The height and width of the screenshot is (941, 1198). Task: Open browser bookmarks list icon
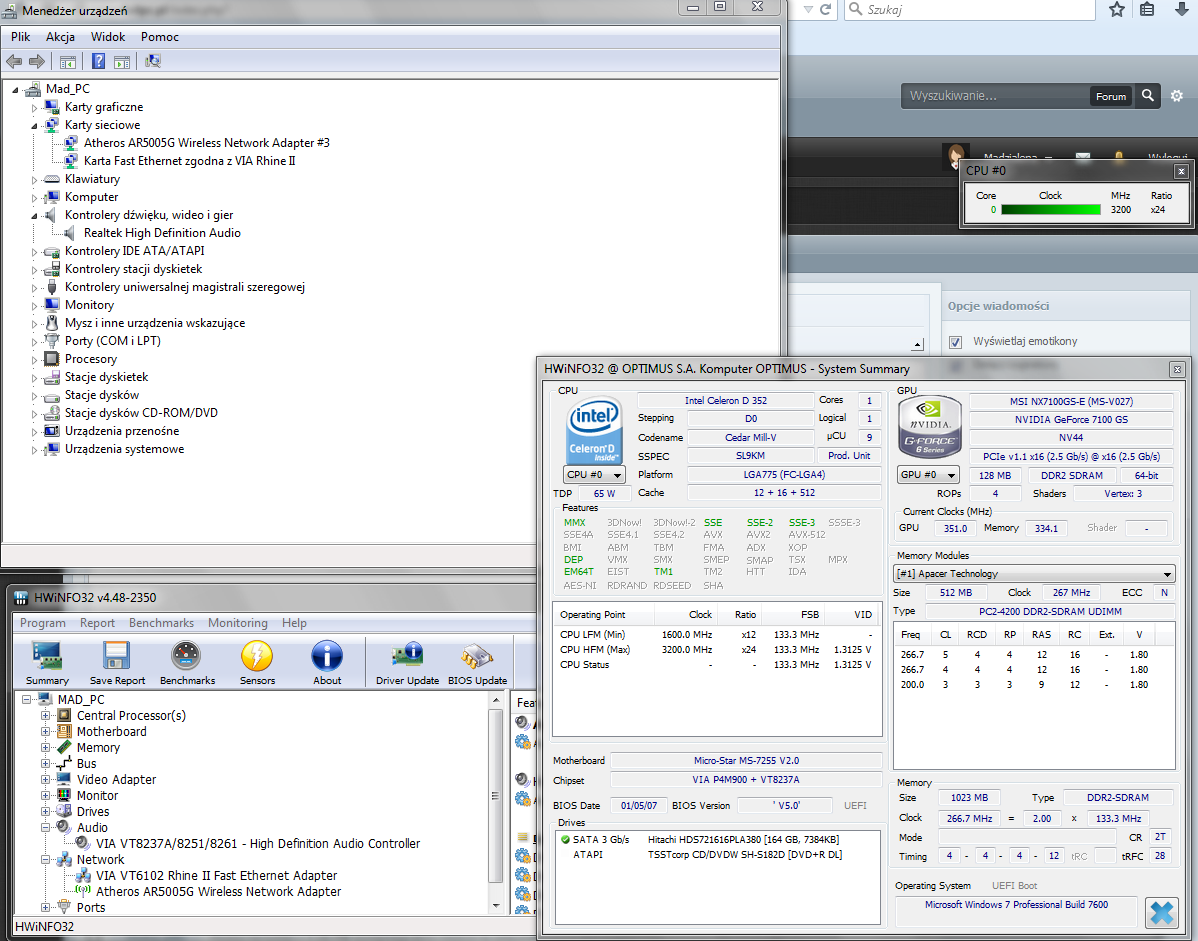[x=1147, y=9]
